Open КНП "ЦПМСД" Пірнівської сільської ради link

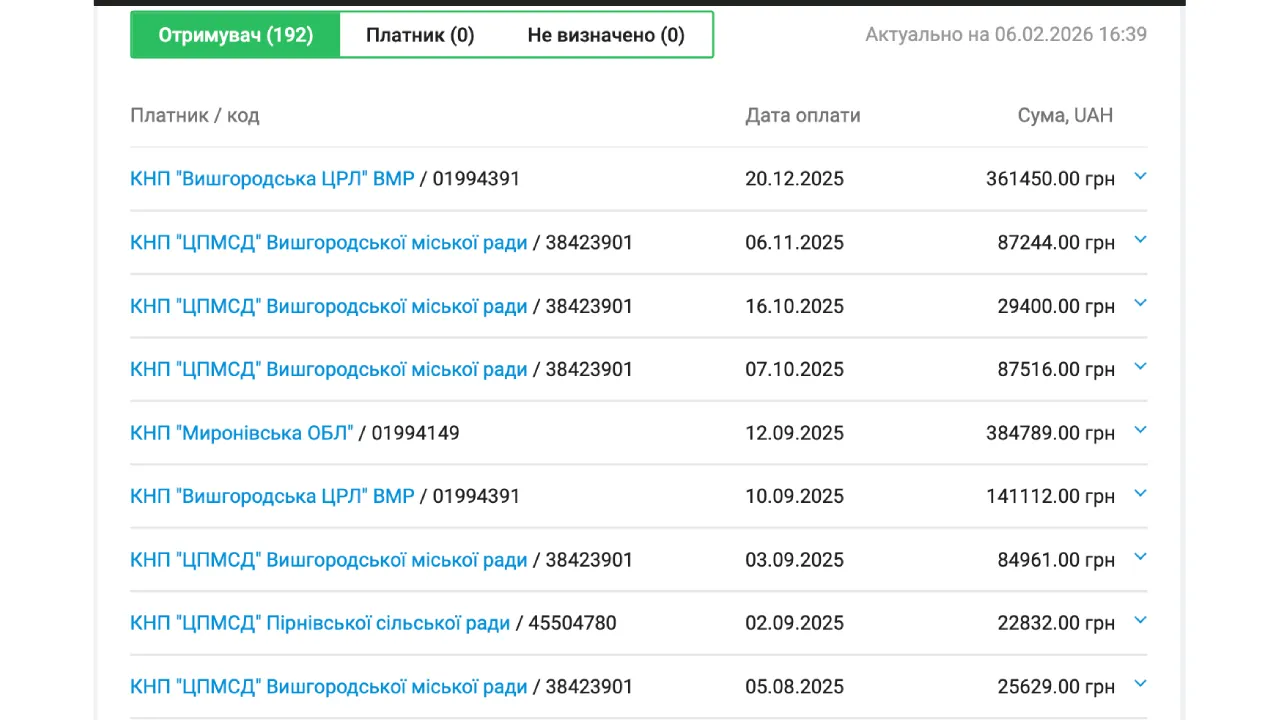(320, 623)
